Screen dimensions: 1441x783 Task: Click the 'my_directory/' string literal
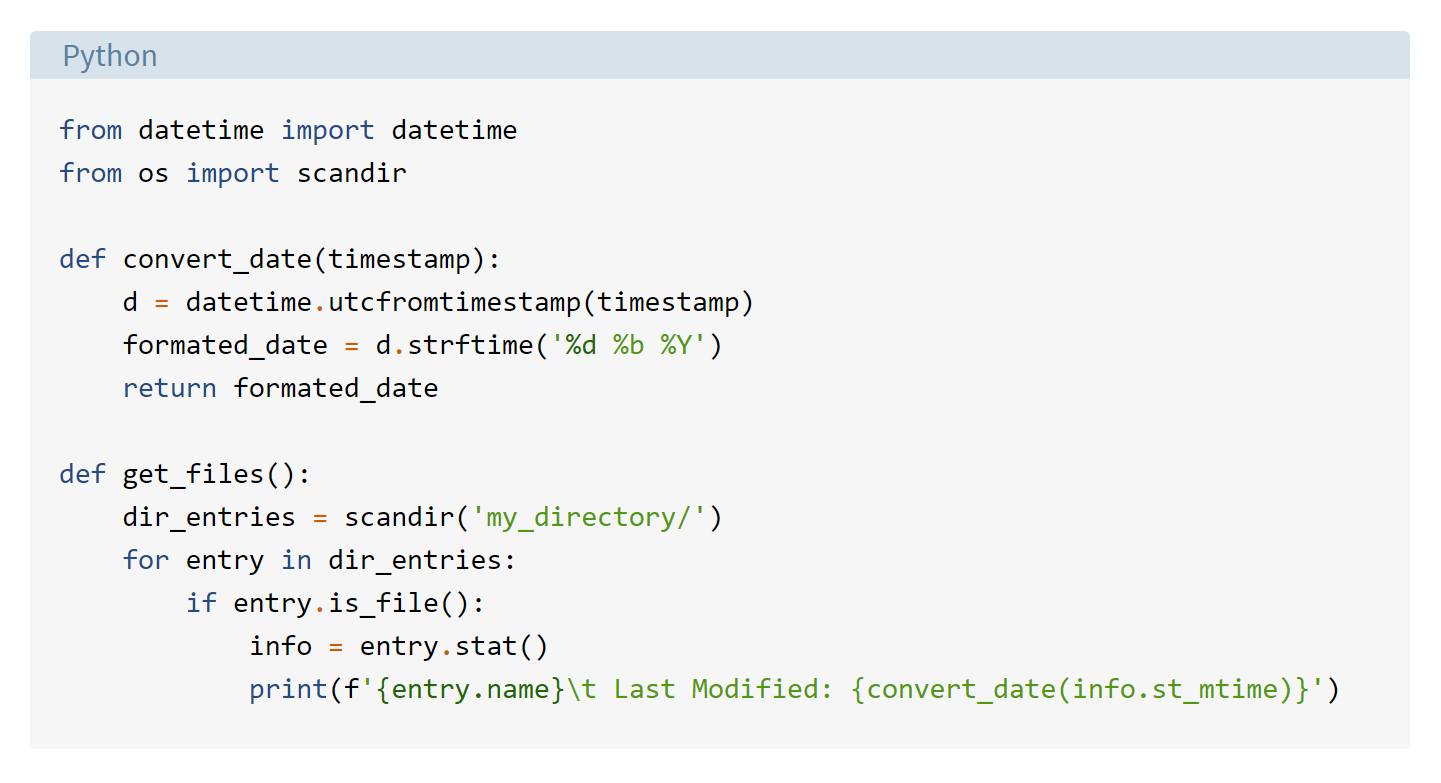tap(589, 517)
